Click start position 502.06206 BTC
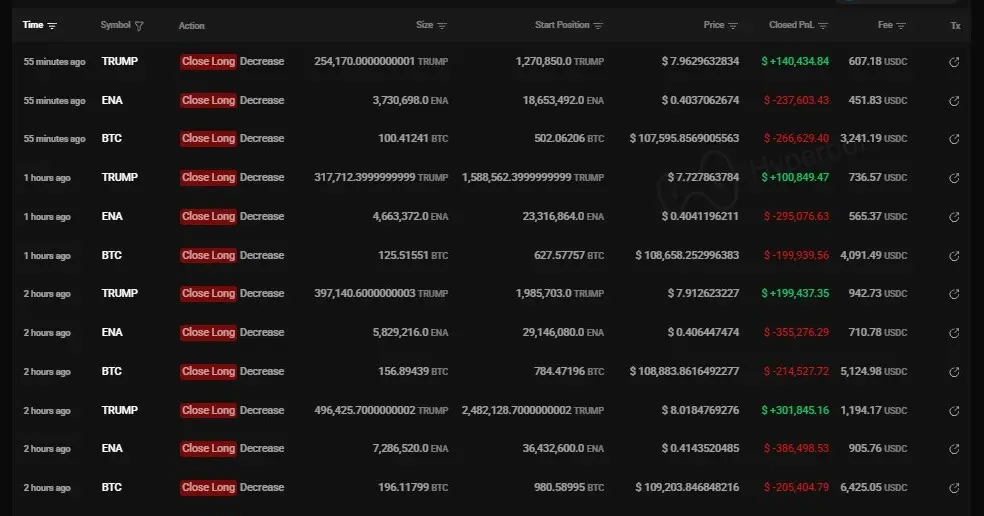The width and height of the screenshot is (984, 516). 569,139
